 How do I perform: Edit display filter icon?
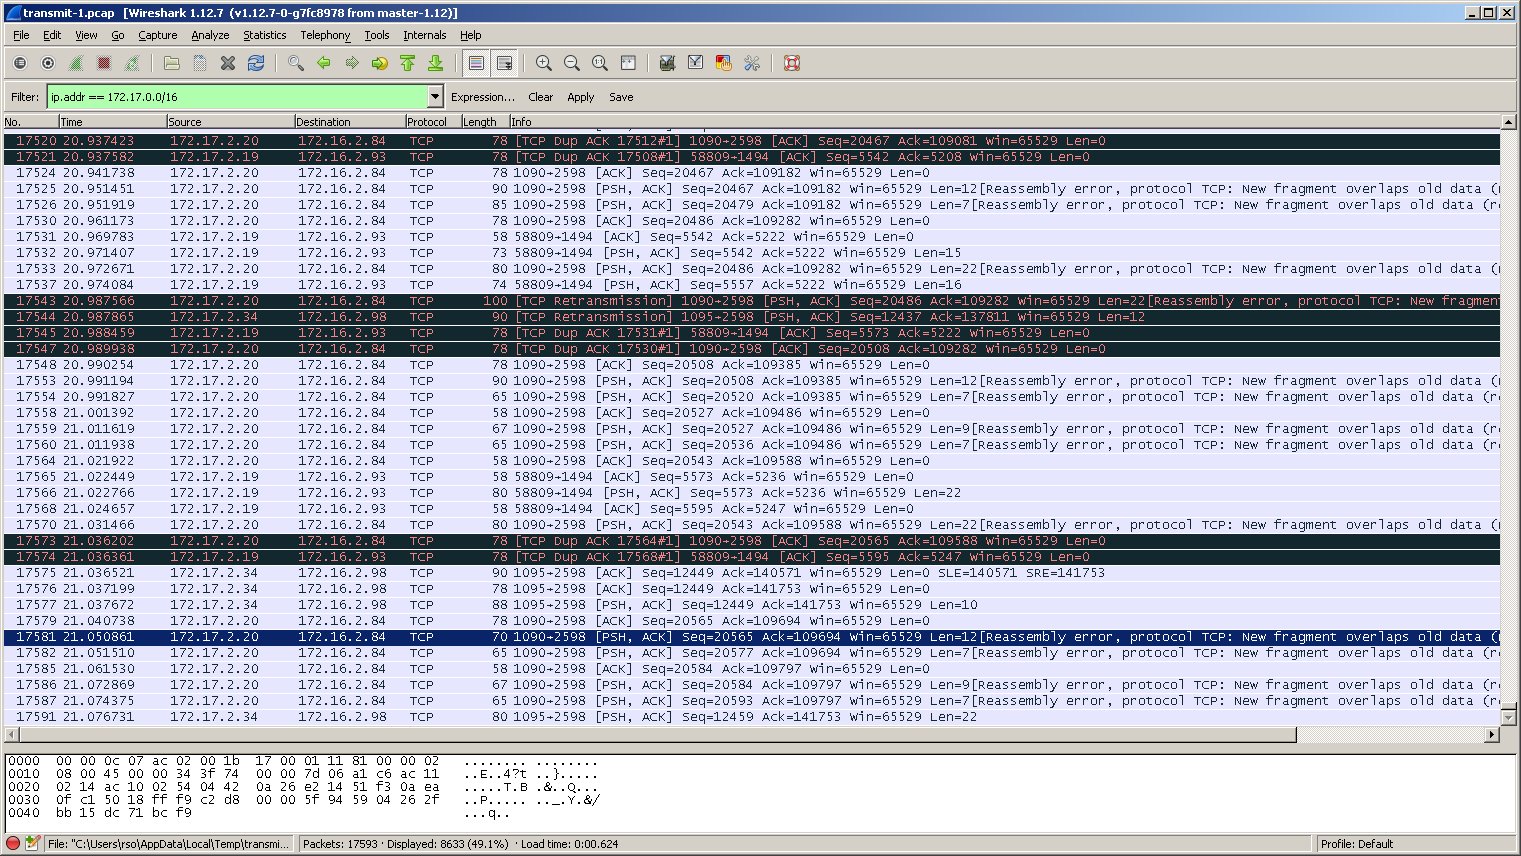coord(696,63)
